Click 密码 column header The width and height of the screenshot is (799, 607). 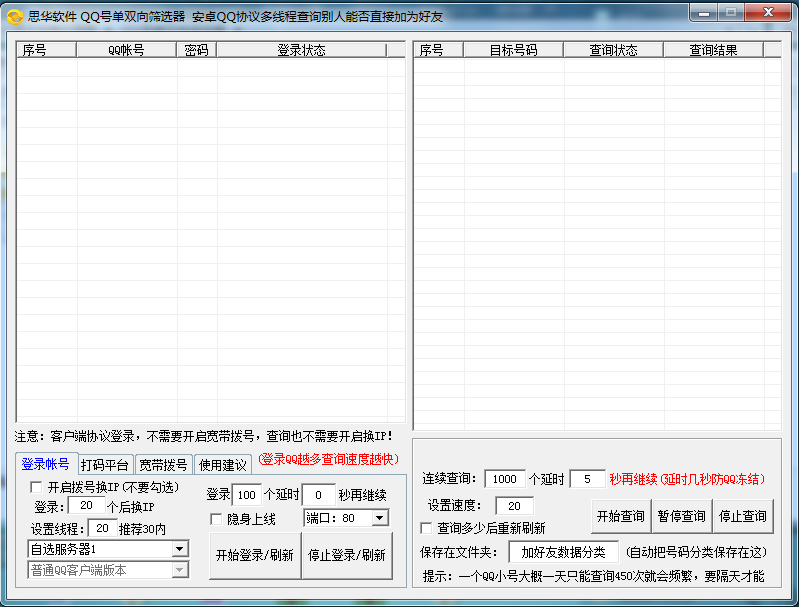197,50
